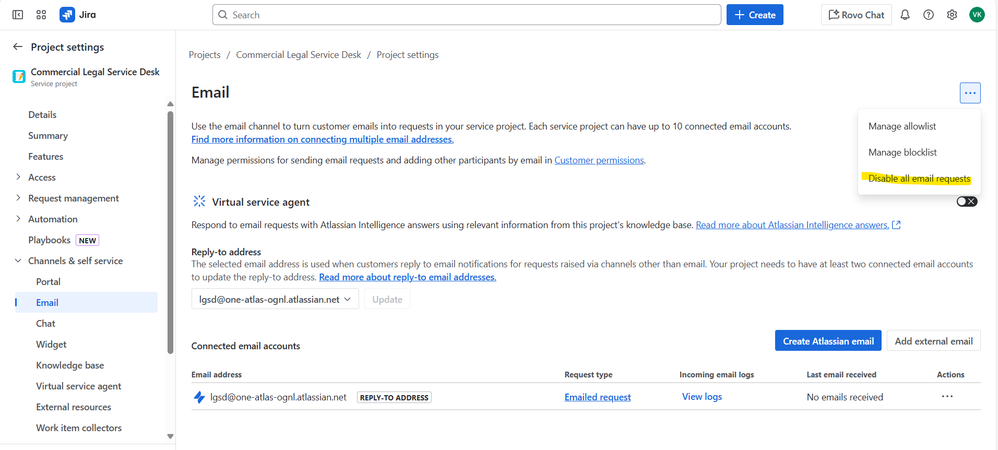Image resolution: width=998 pixels, height=450 pixels.
Task: Click the Add external email button
Action: (933, 341)
